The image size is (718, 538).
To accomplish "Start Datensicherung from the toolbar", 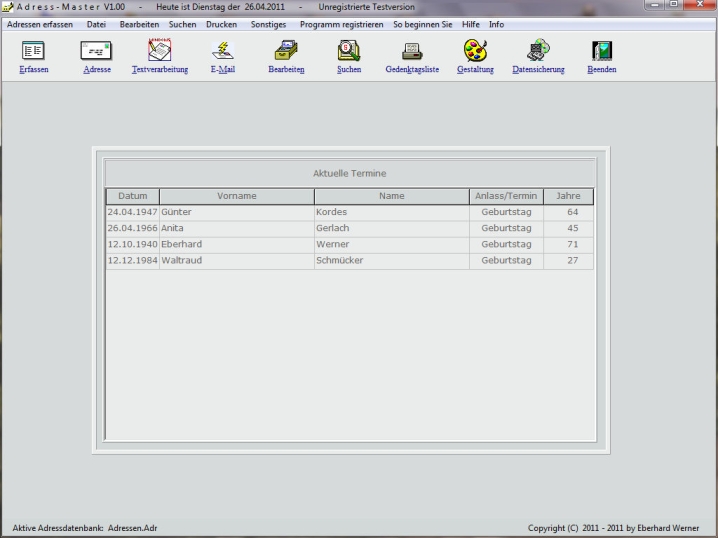I will [x=538, y=51].
